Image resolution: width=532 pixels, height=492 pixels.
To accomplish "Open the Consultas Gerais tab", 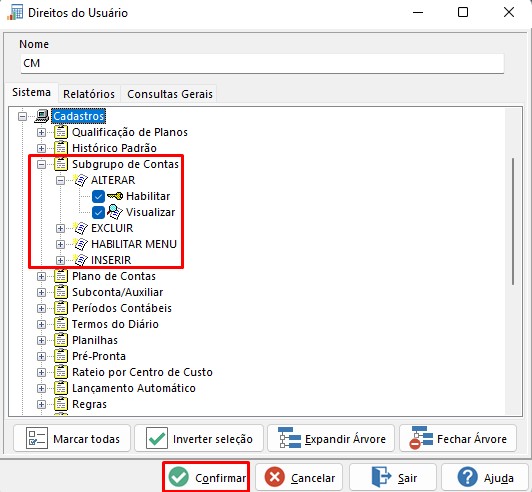I will (x=170, y=94).
